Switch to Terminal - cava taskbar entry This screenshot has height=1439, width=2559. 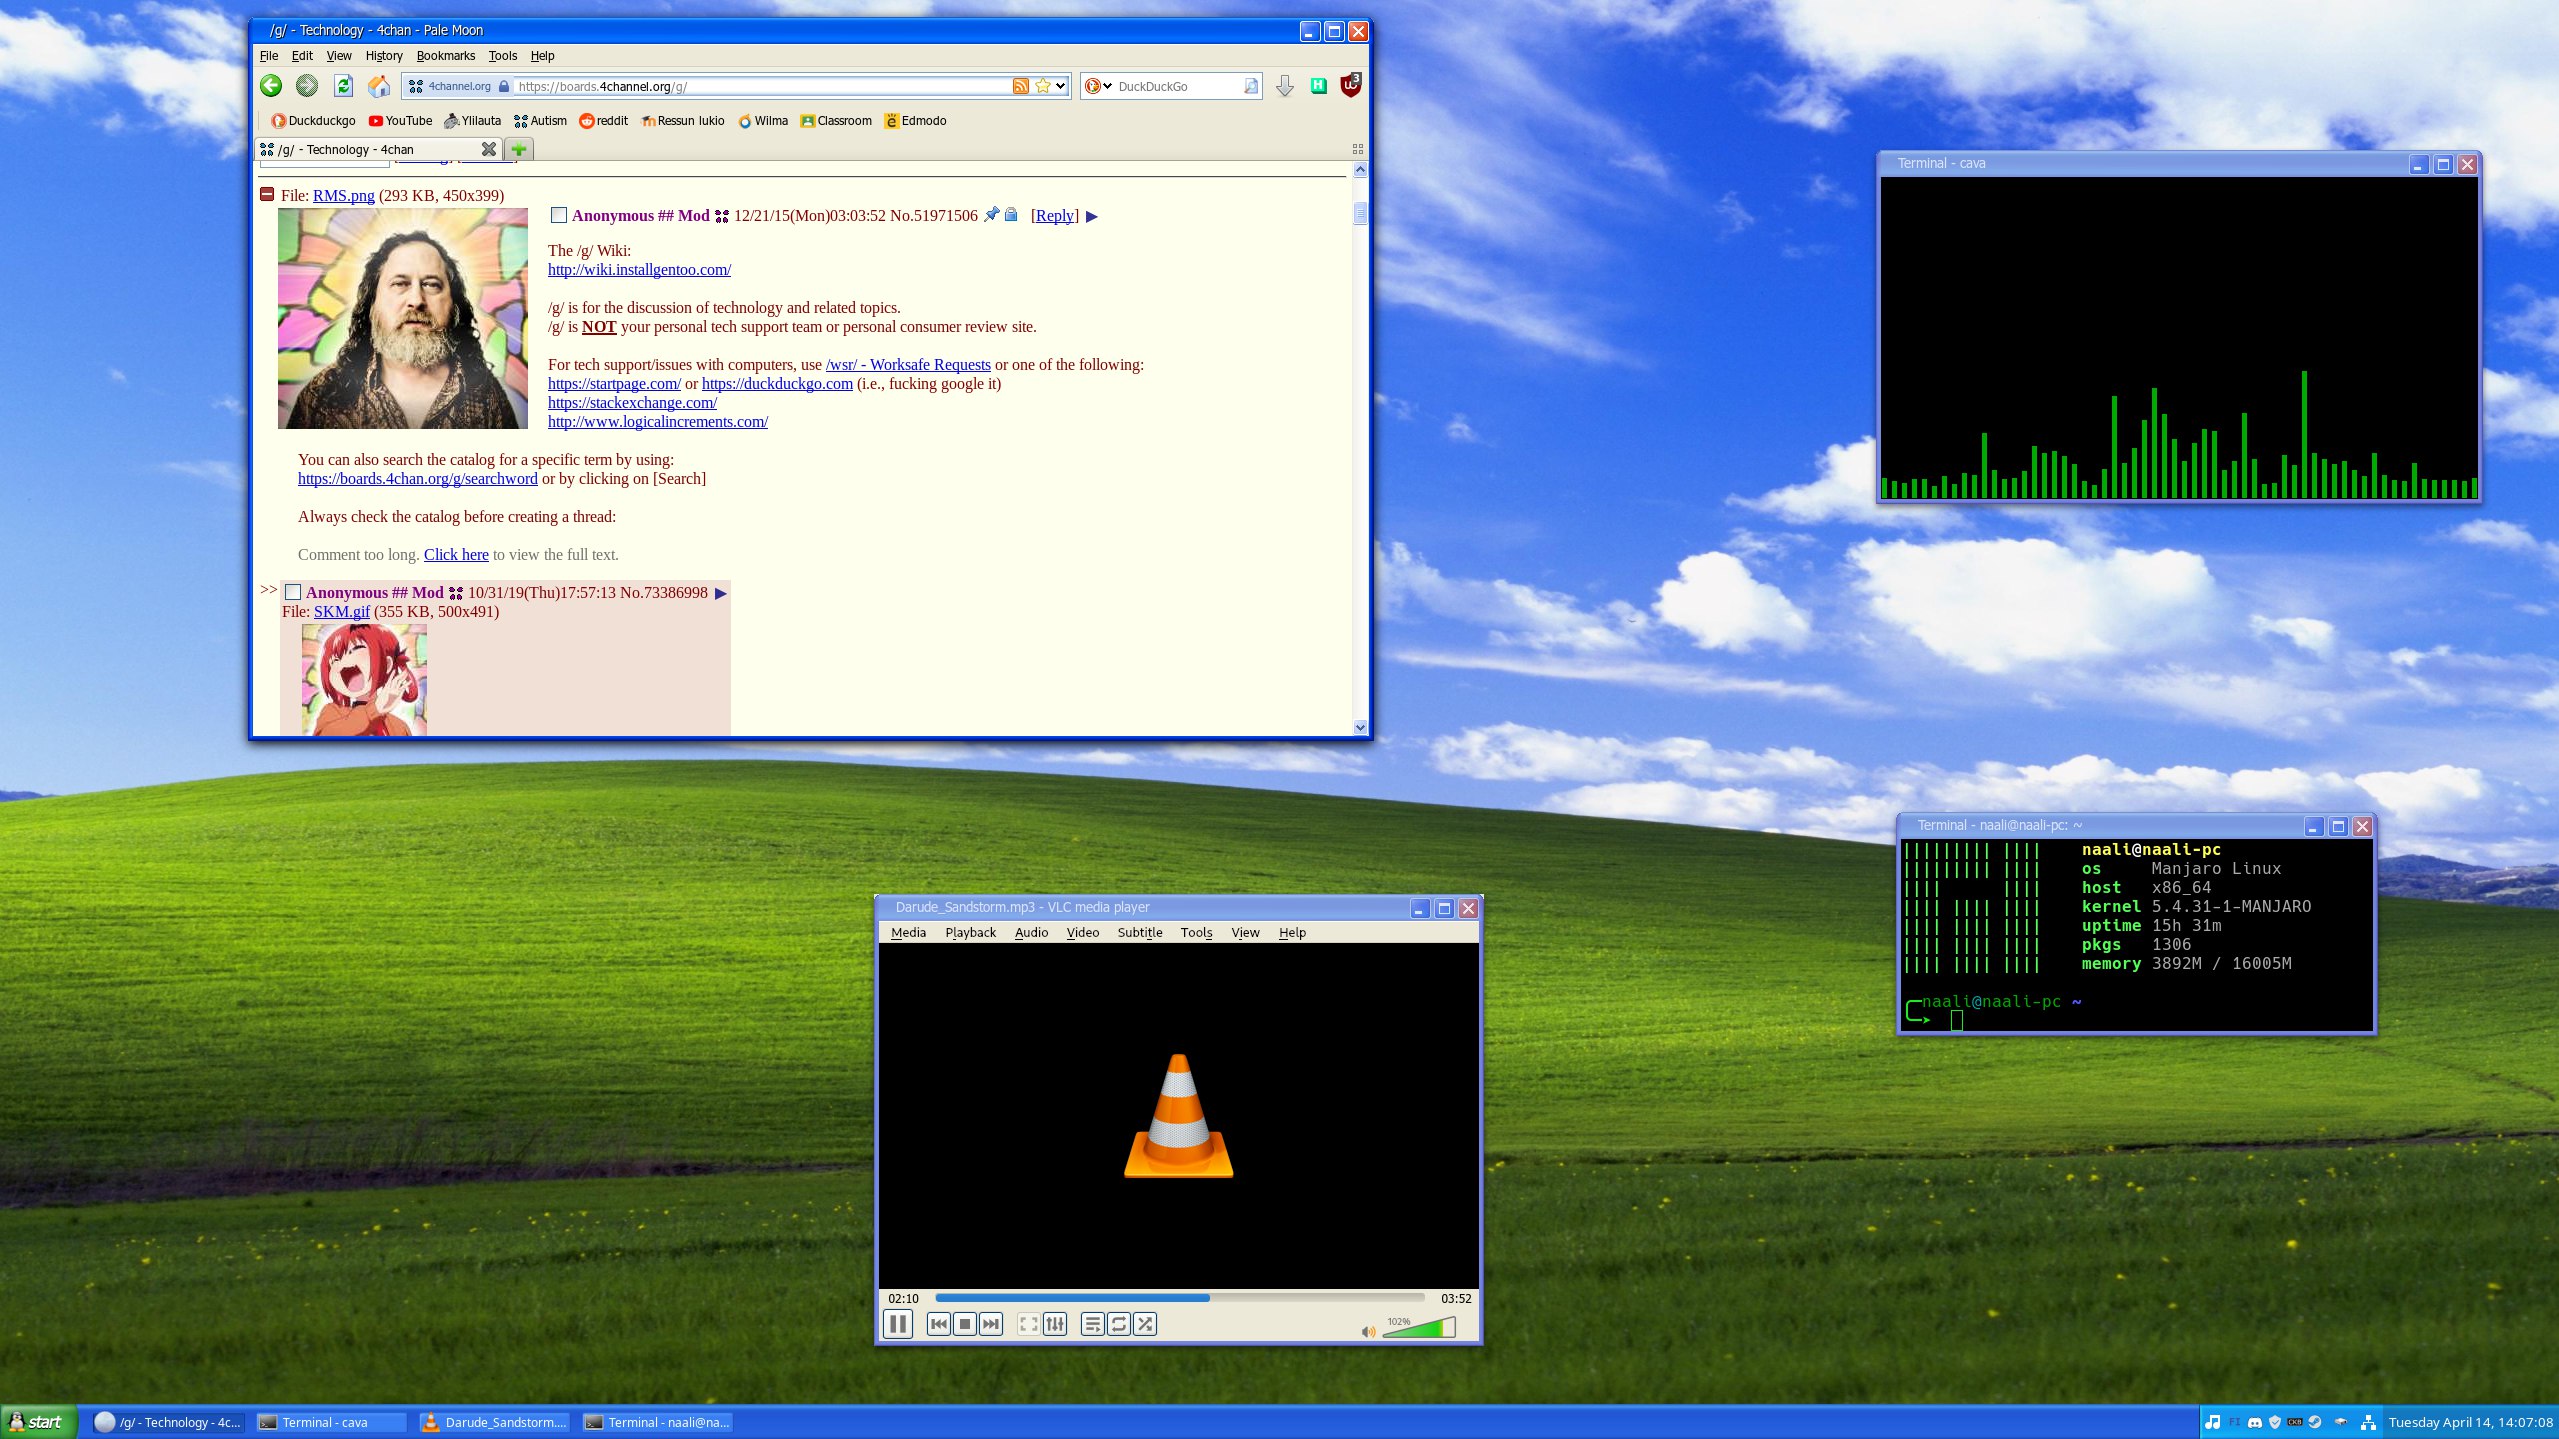pyautogui.click(x=330, y=1422)
